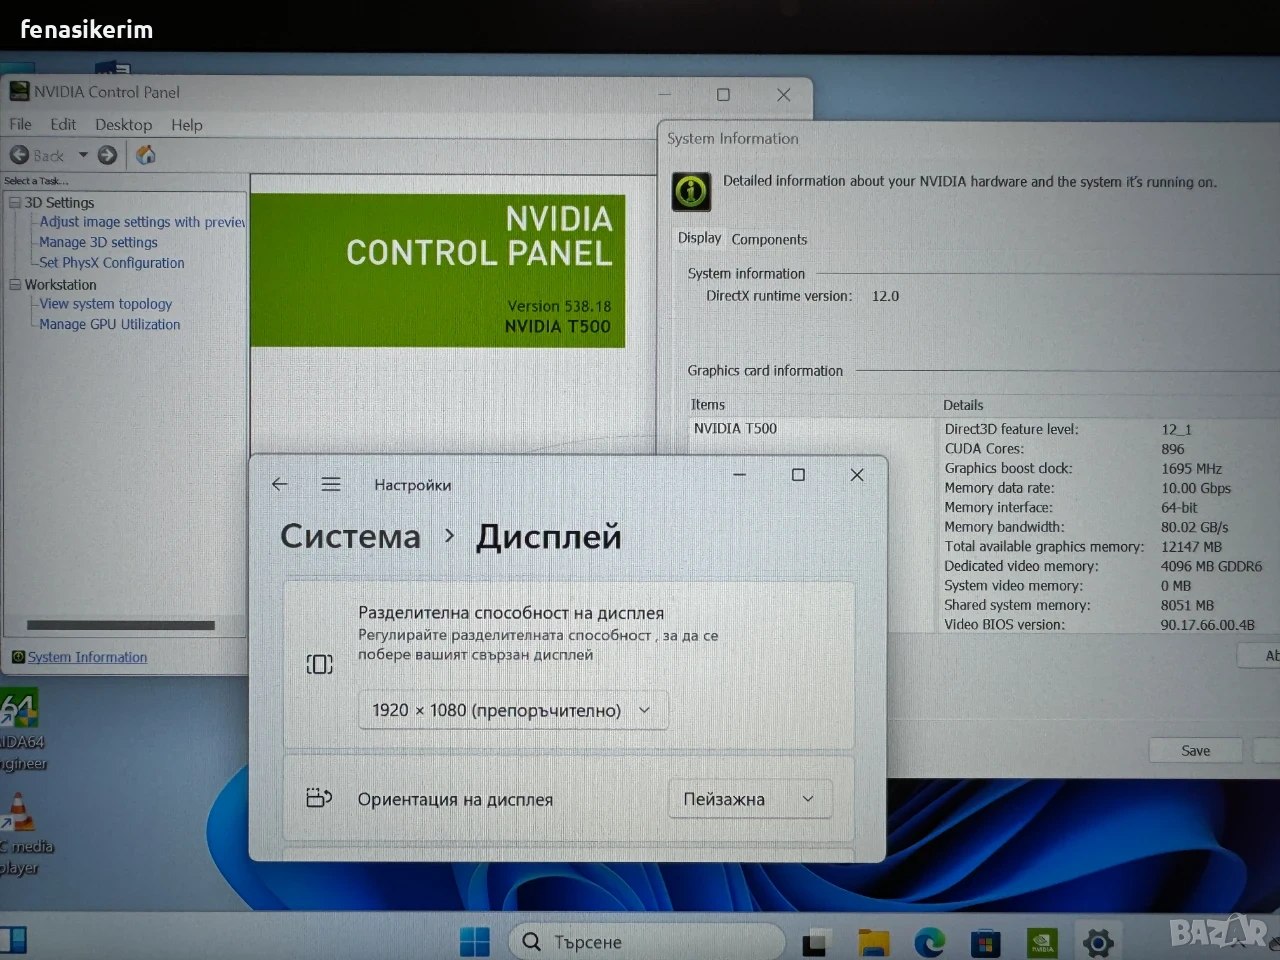
Task: Open the Home icon in NVIDIA toolbar
Action: 146,154
